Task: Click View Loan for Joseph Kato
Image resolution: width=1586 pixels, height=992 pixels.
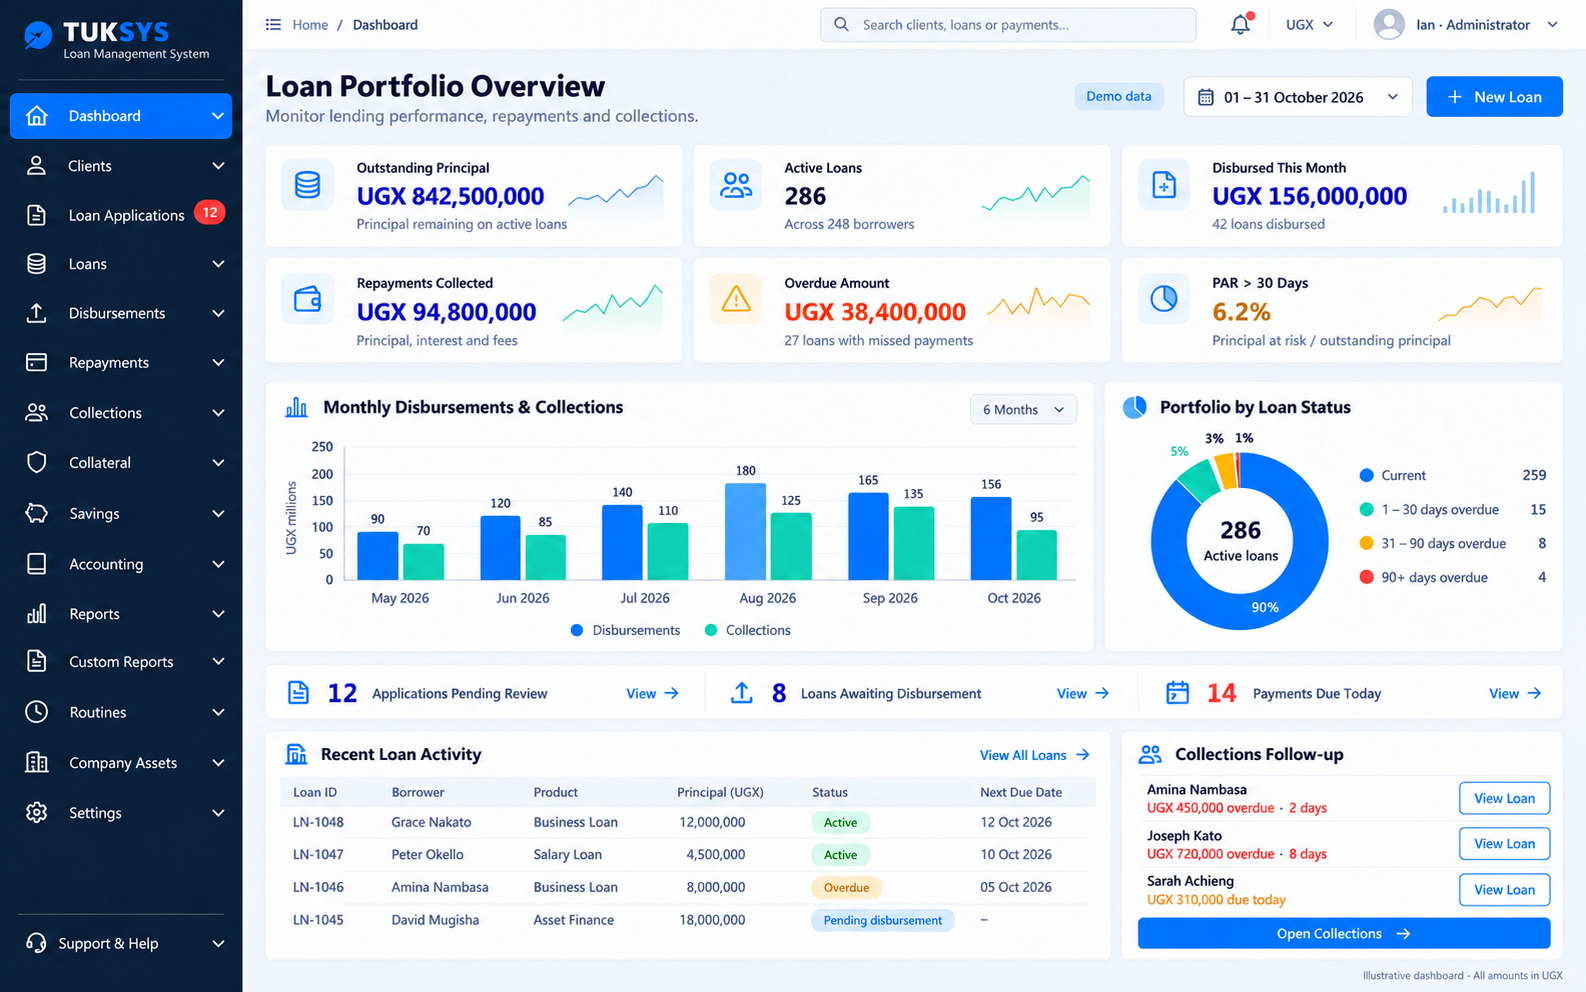Action: coord(1504,844)
